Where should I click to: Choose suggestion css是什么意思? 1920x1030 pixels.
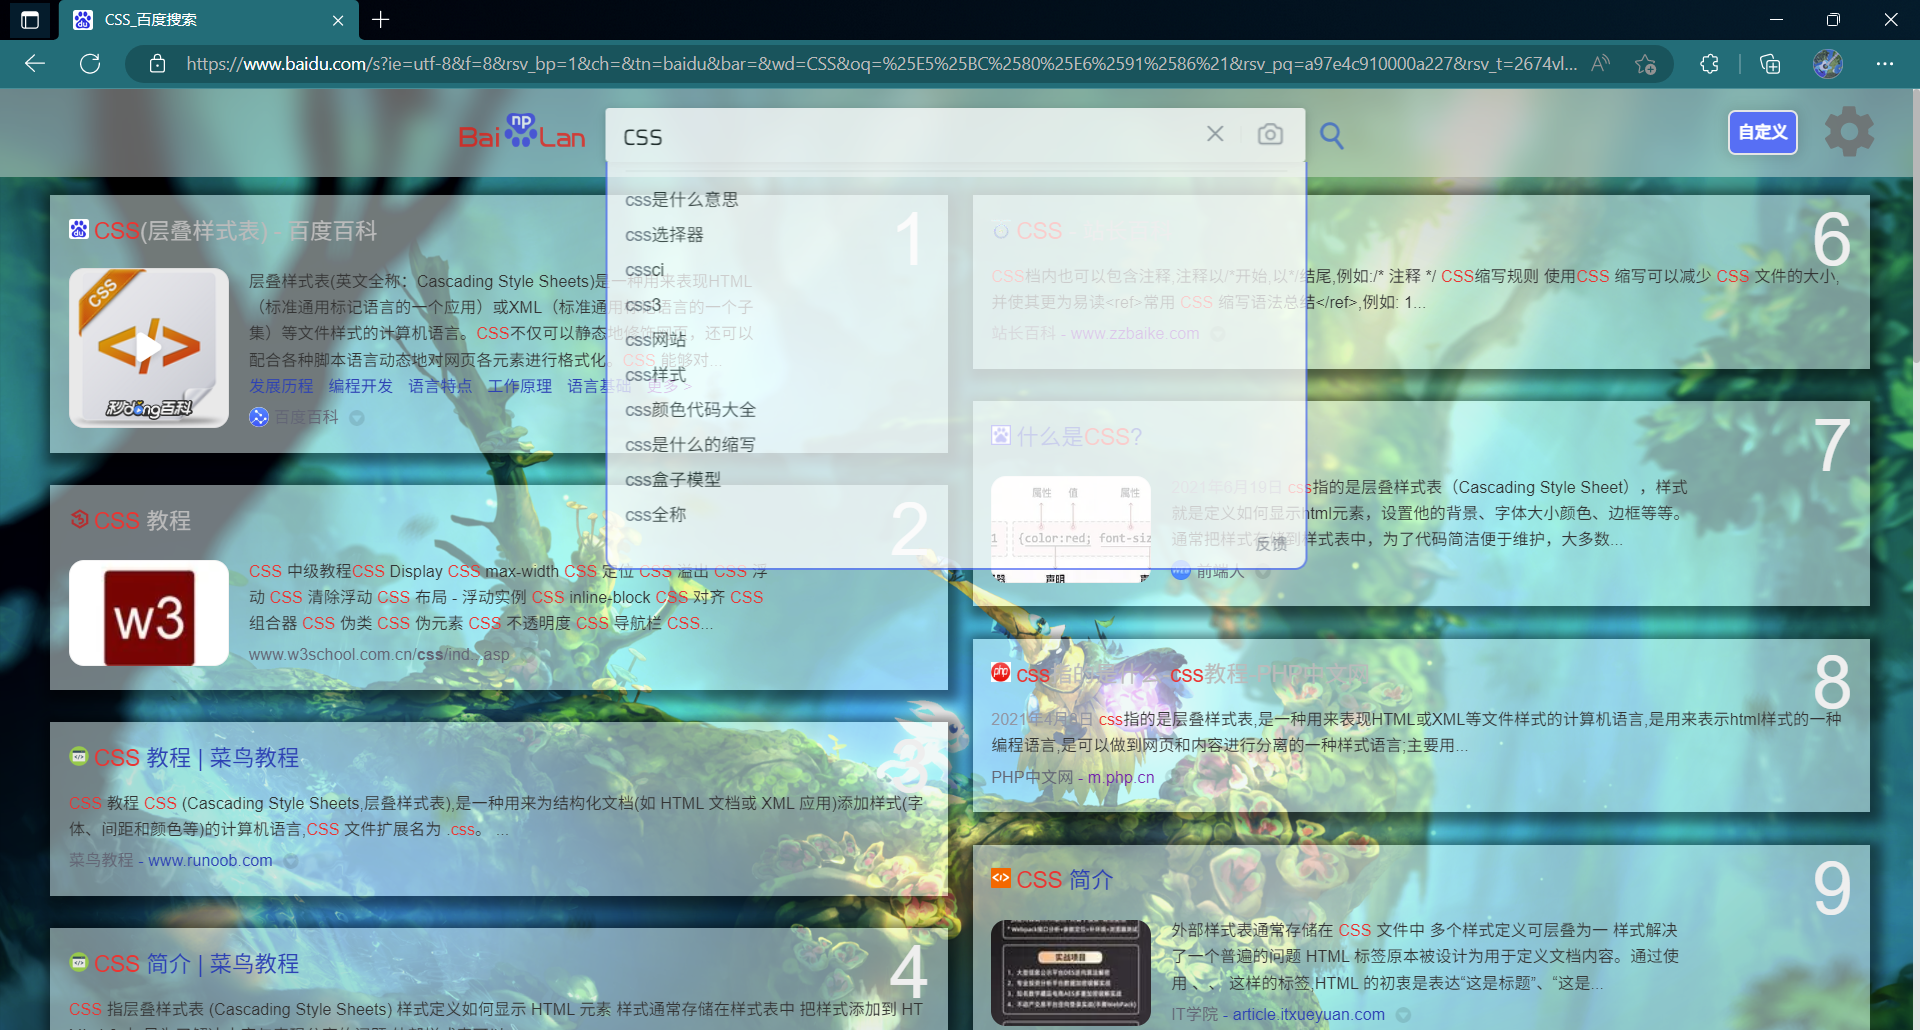click(x=682, y=199)
